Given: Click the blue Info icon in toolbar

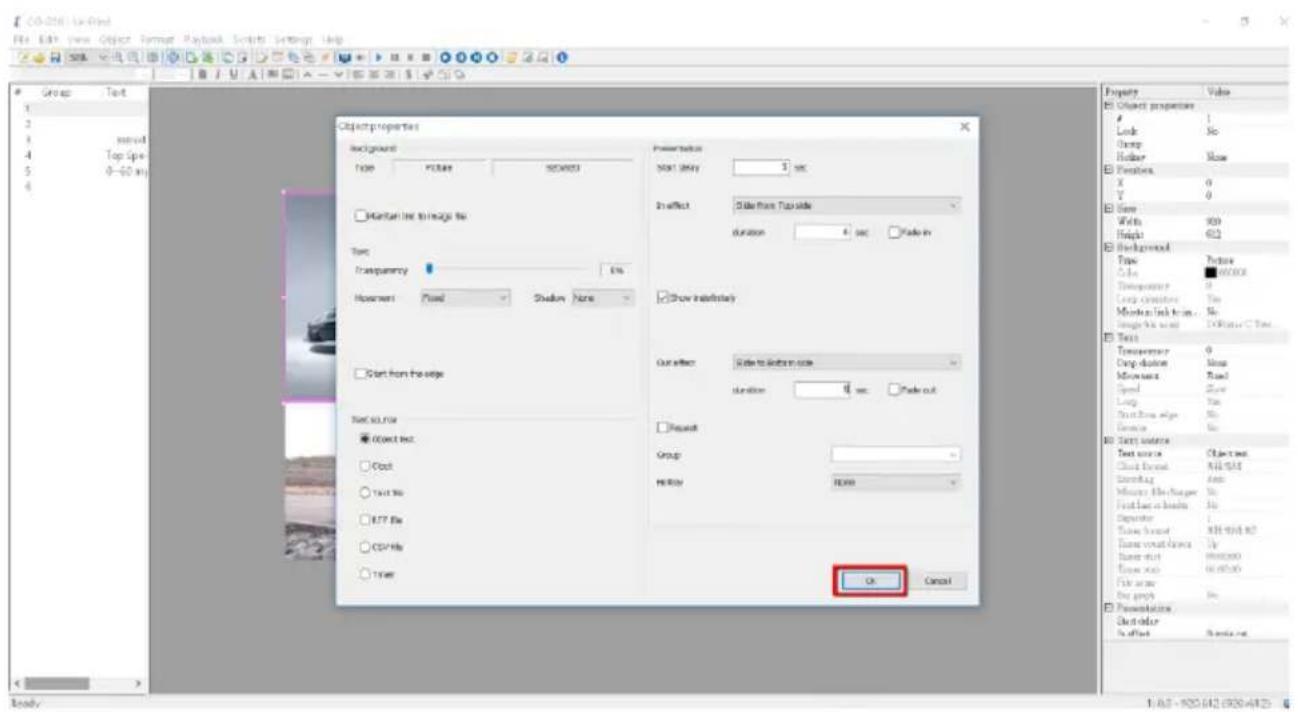Looking at the screenshot, I should [562, 58].
